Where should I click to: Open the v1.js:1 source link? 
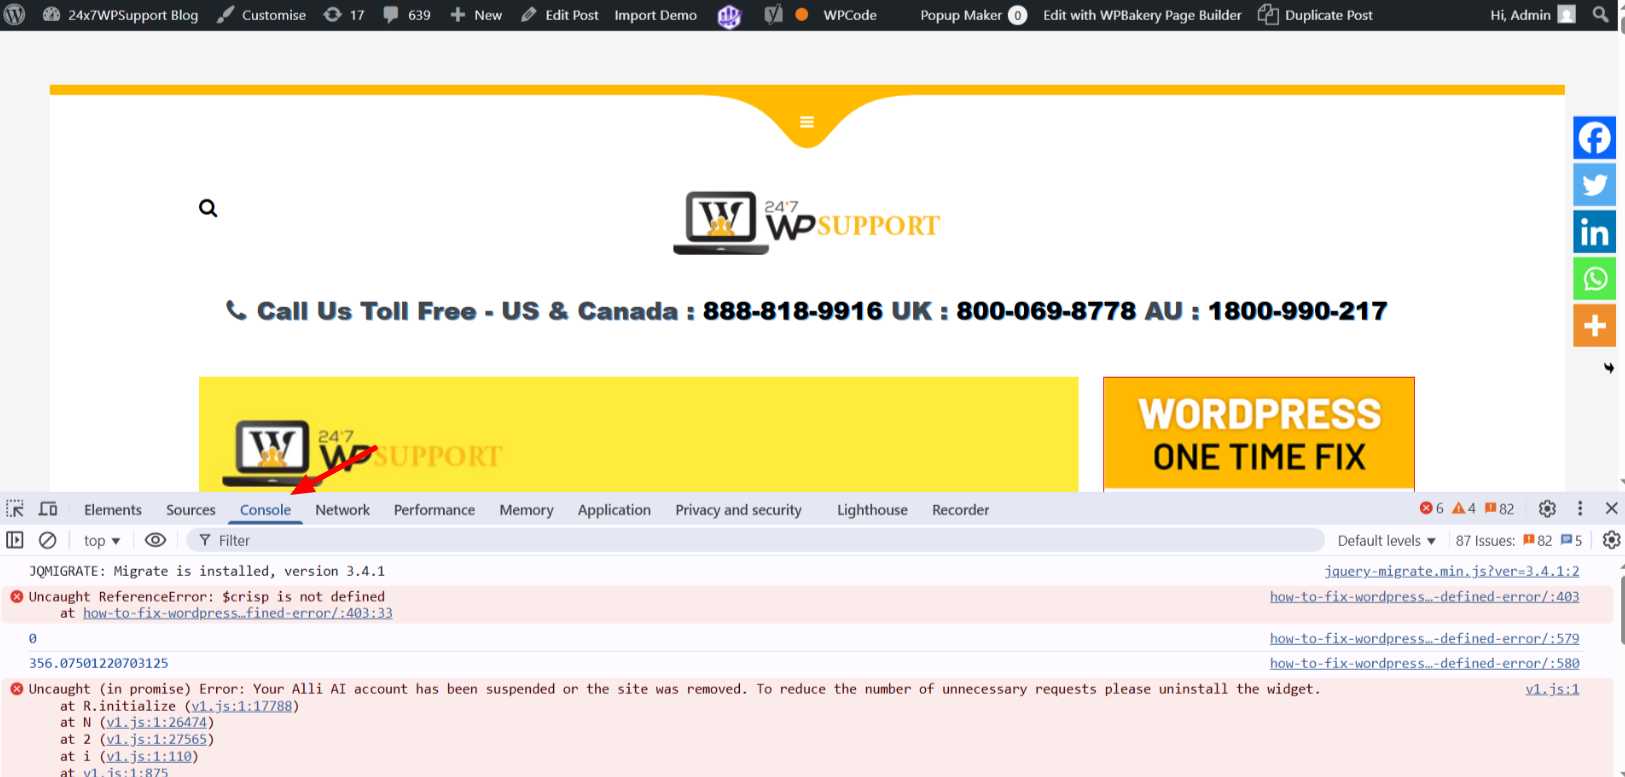pyautogui.click(x=1552, y=689)
